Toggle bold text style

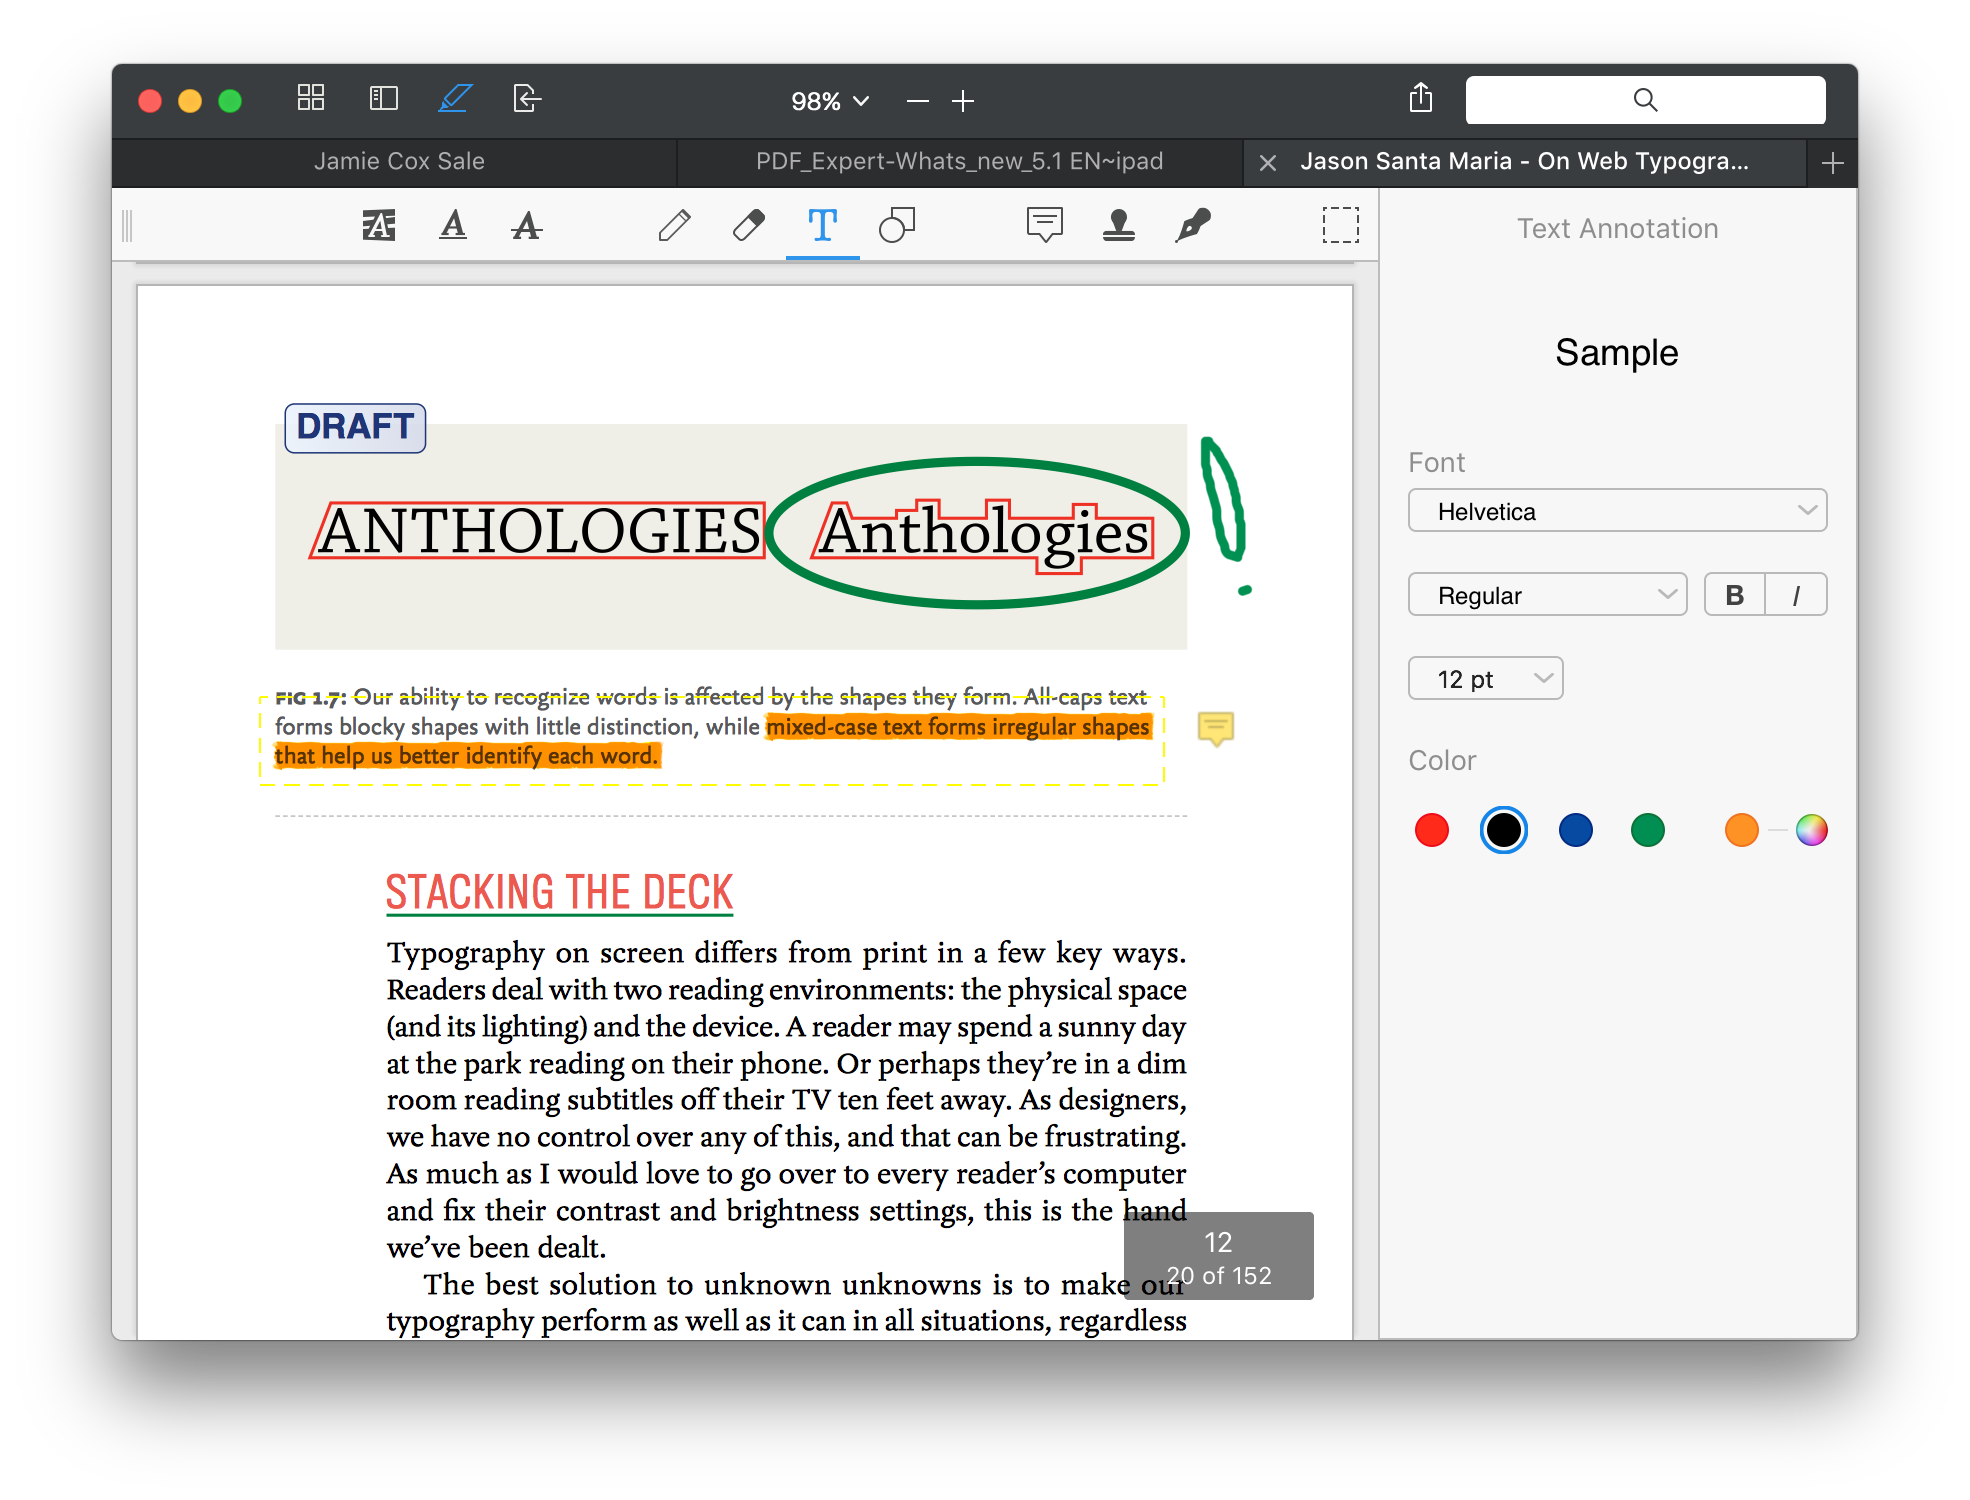1735,595
